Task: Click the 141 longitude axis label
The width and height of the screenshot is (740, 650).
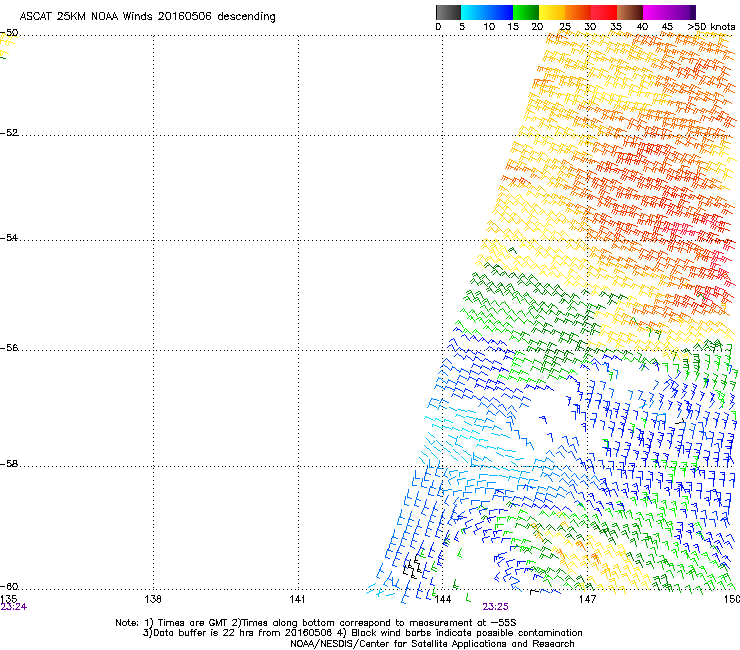Action: tap(298, 599)
